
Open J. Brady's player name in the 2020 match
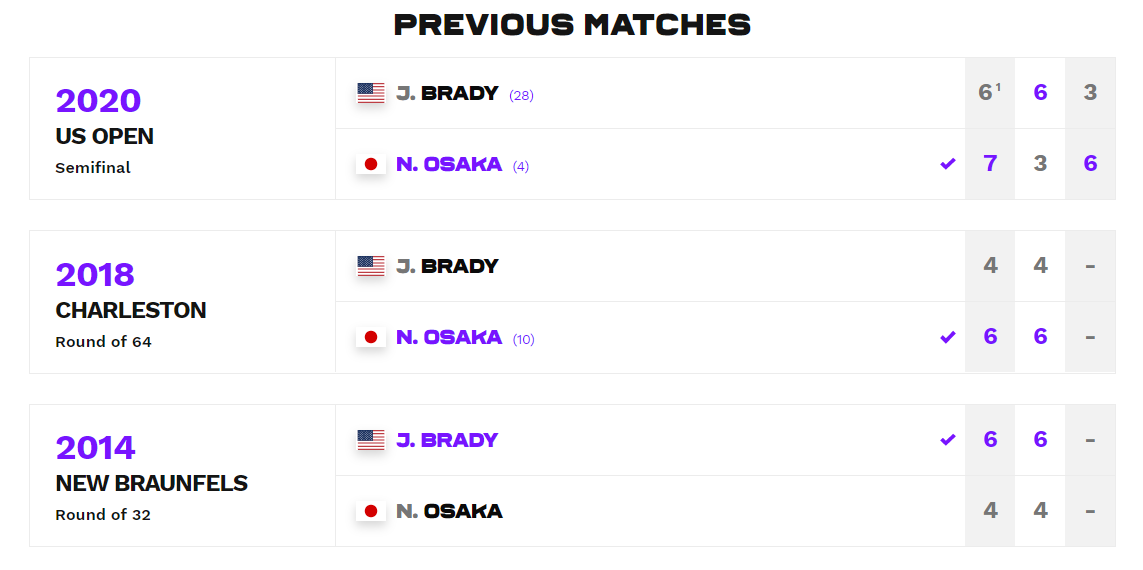tap(448, 93)
